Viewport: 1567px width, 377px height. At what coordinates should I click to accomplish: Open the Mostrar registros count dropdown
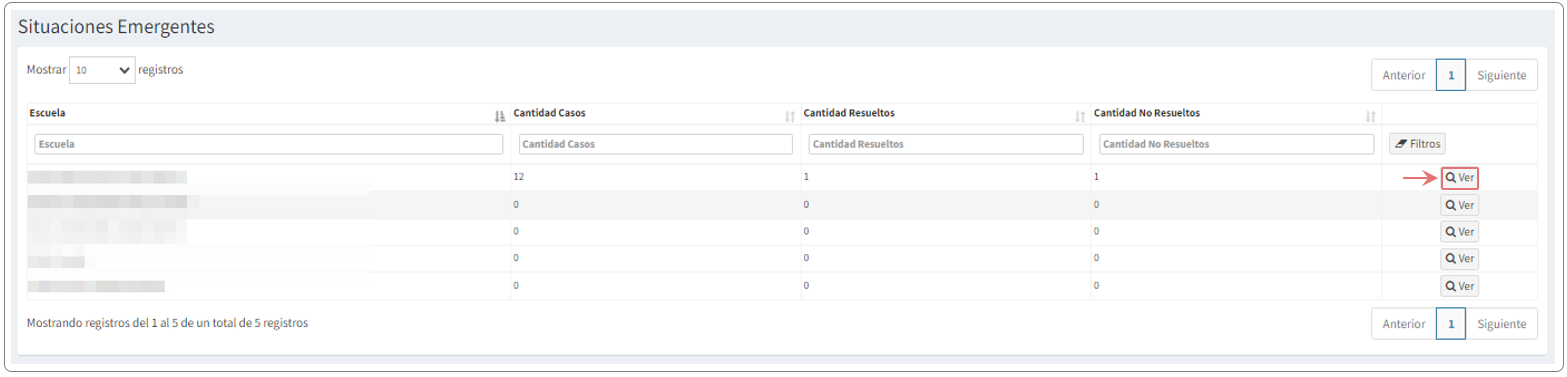pyautogui.click(x=102, y=71)
